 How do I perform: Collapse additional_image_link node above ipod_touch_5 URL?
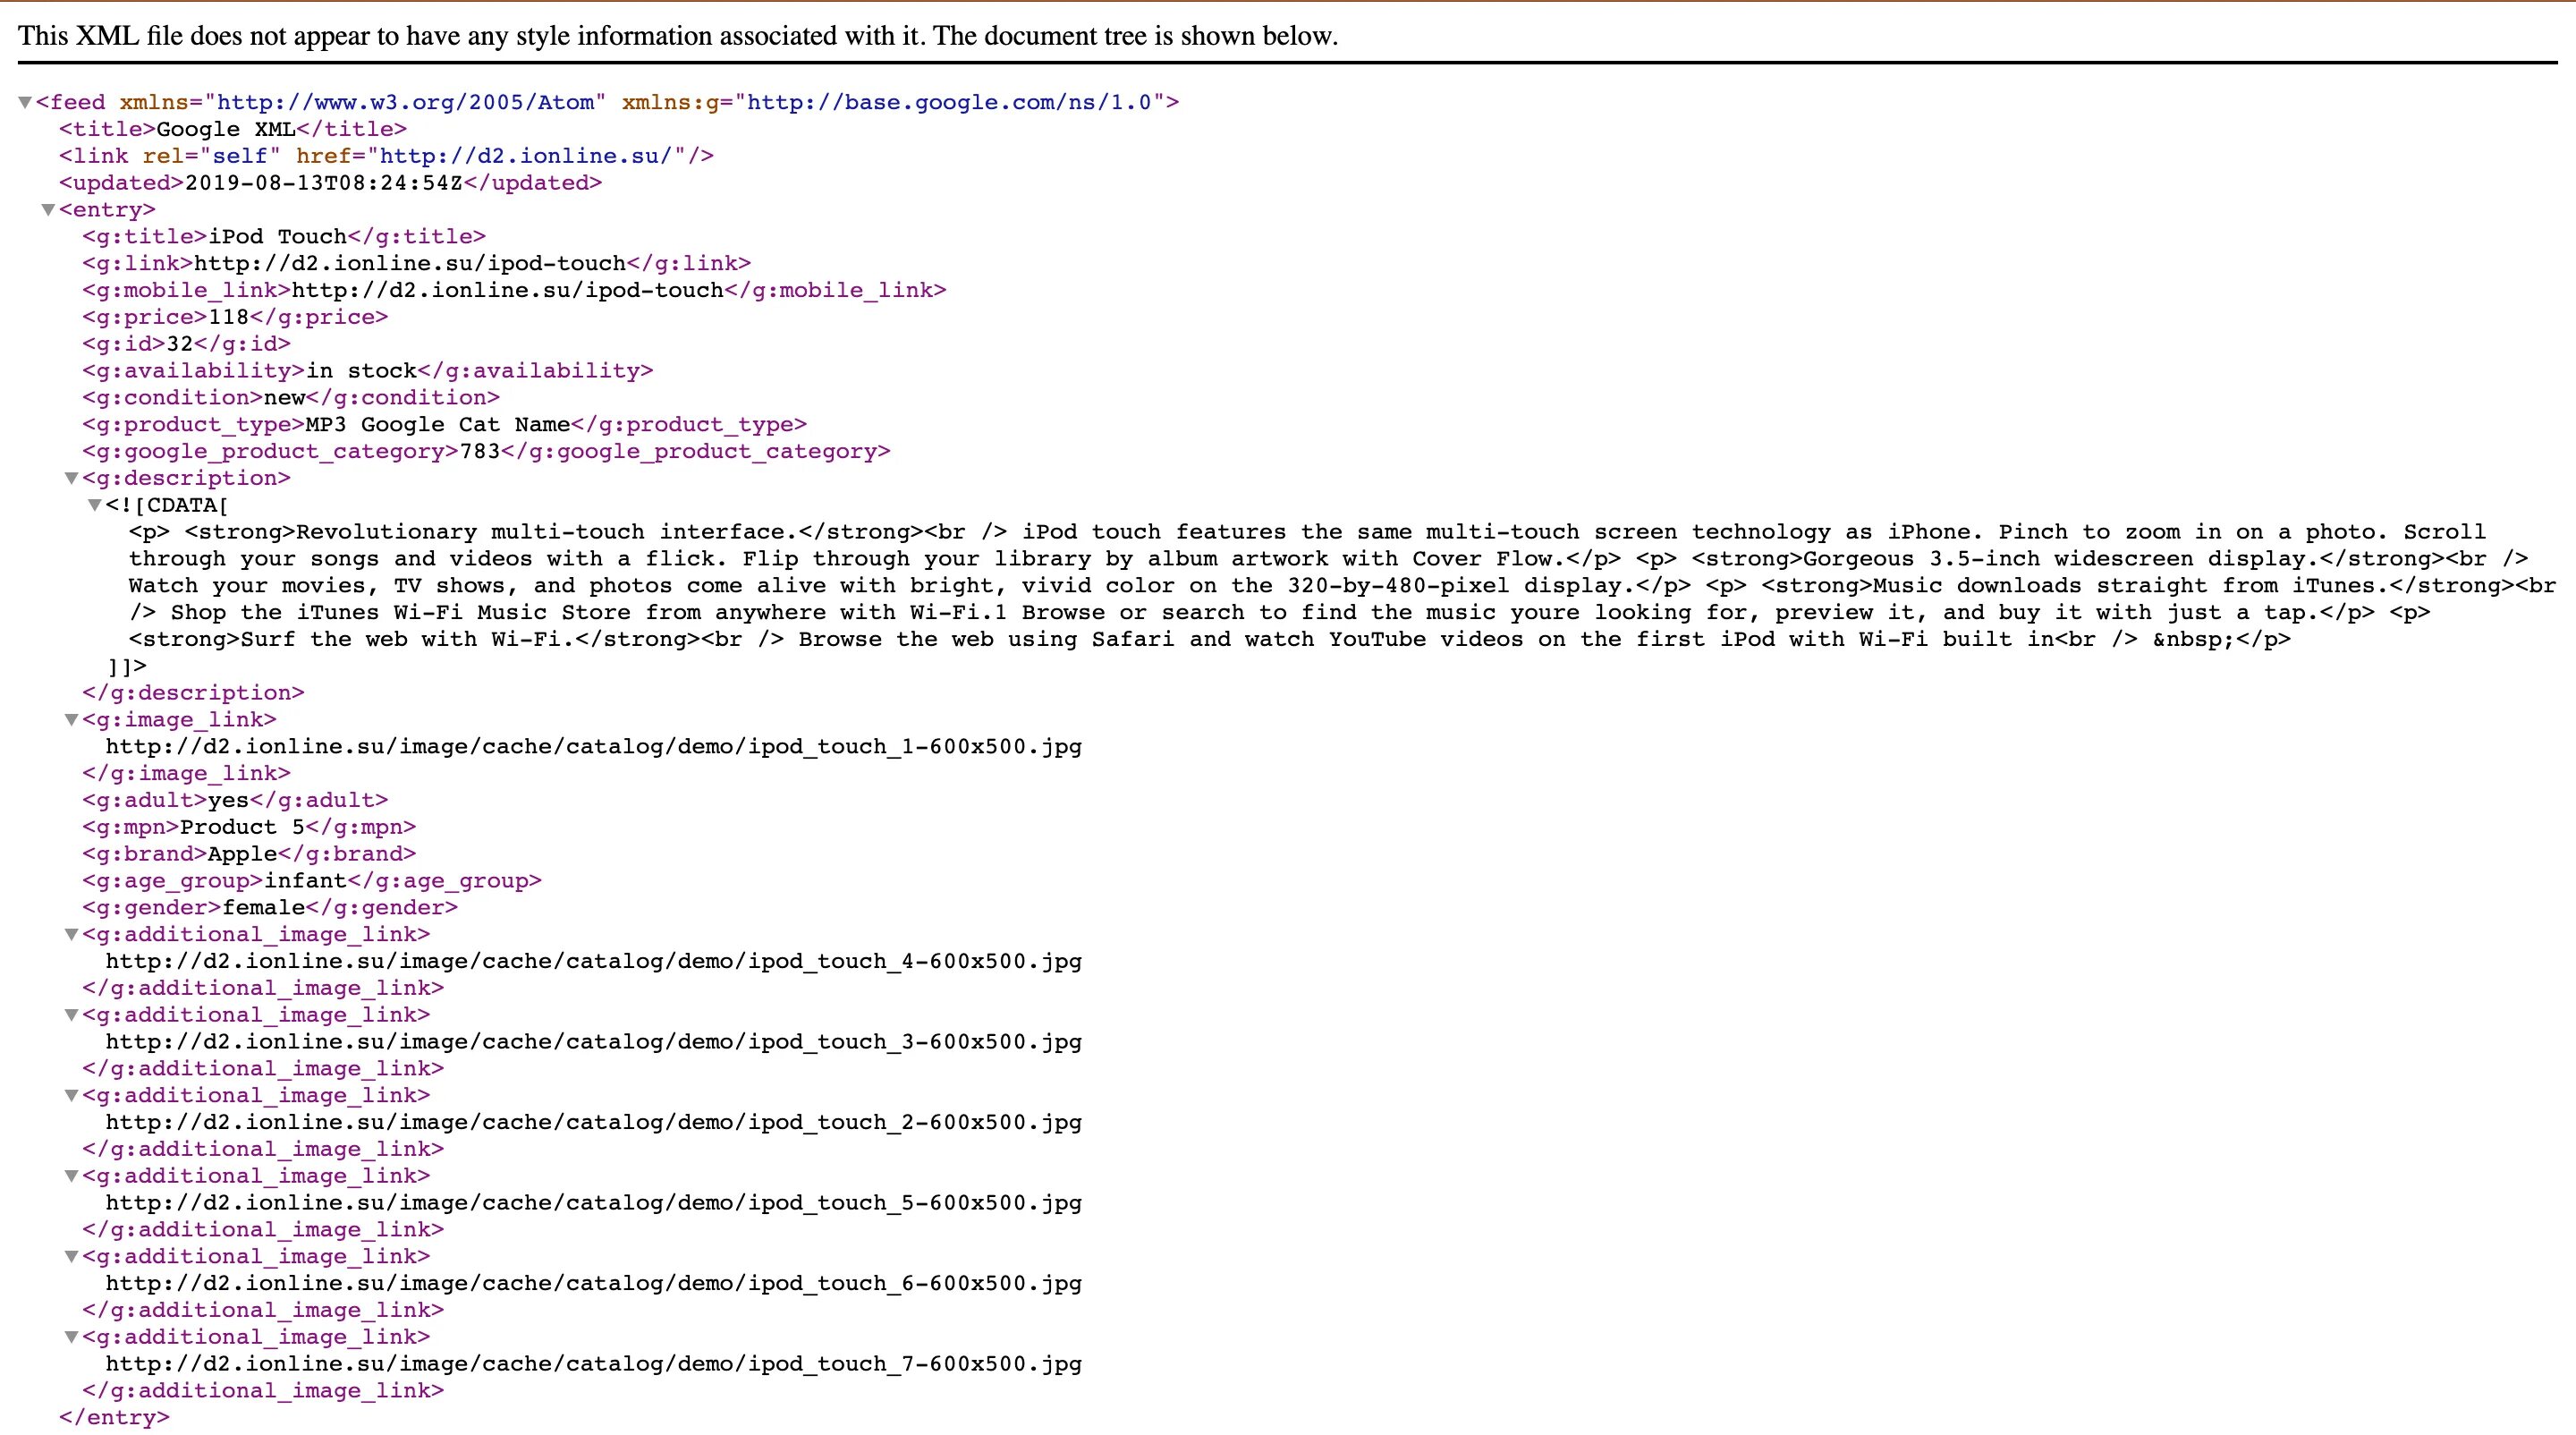point(71,1176)
